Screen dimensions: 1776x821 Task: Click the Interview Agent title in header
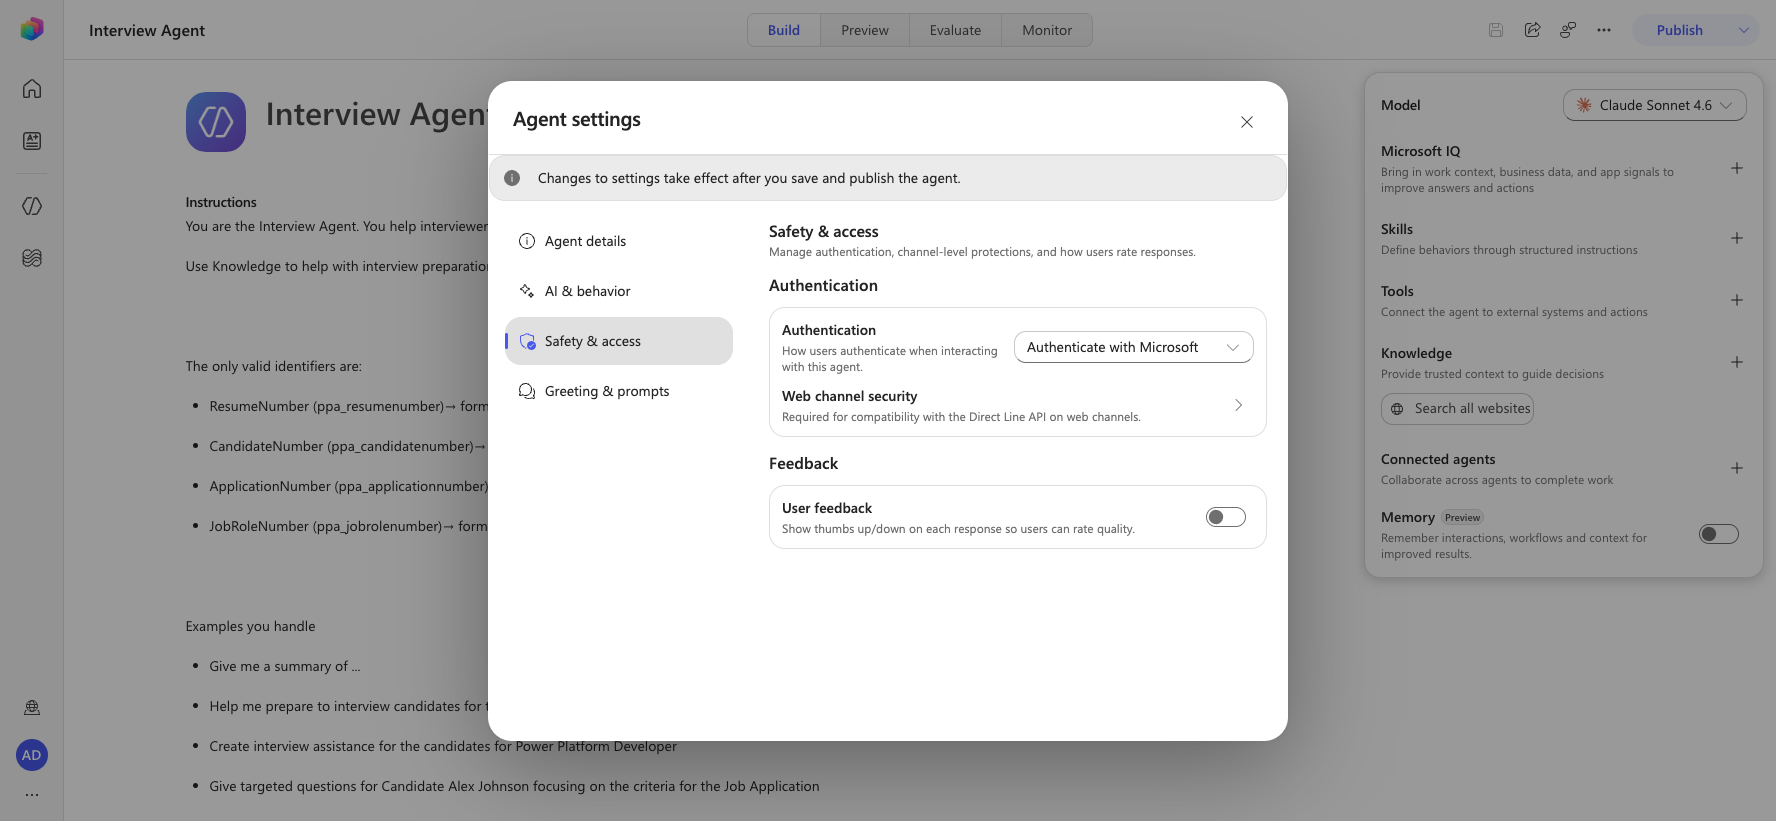[147, 30]
